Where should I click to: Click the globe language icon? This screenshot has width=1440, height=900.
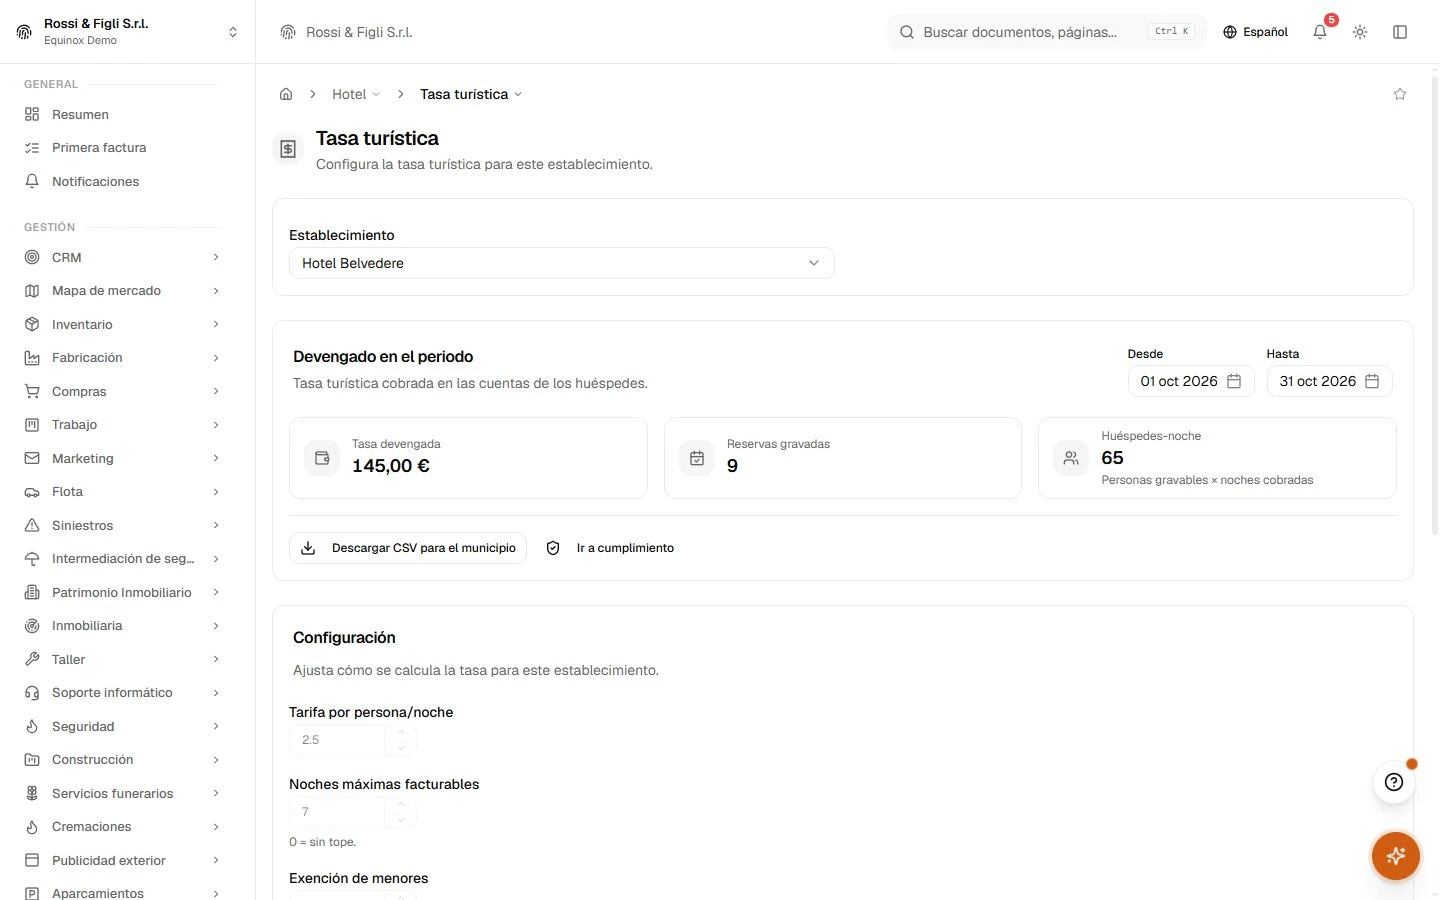[x=1230, y=32]
